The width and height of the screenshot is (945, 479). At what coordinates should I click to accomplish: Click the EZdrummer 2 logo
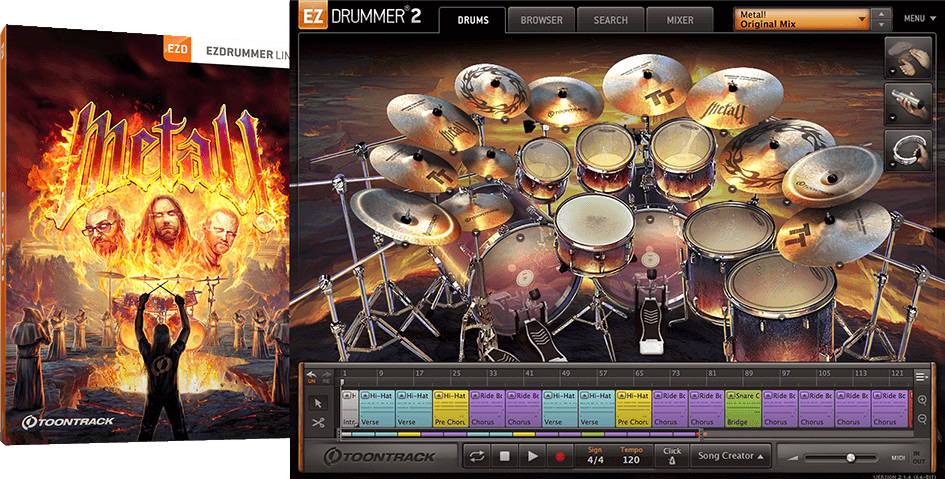click(360, 16)
